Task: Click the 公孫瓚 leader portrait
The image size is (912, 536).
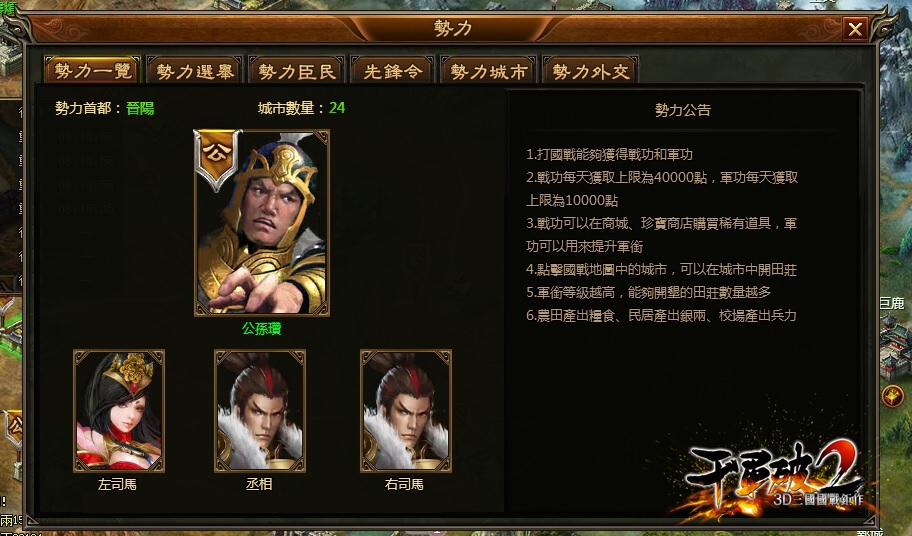Action: [262, 223]
